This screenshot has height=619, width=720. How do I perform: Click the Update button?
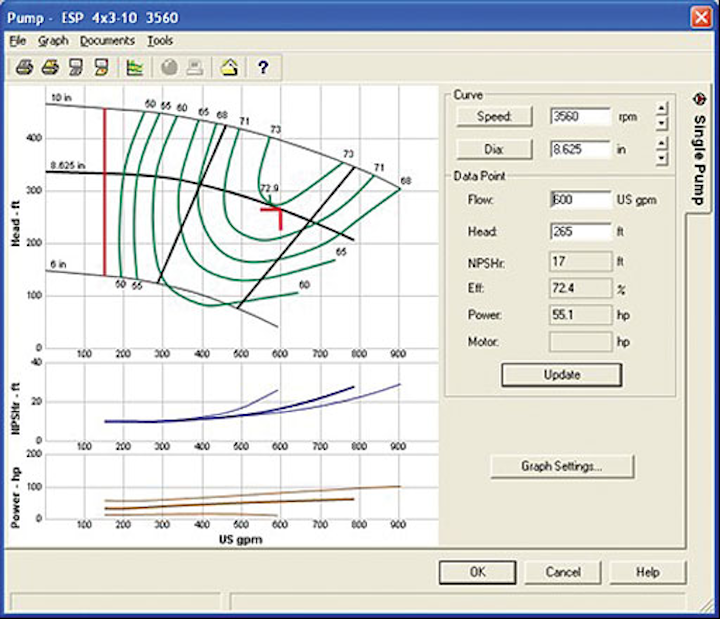click(562, 375)
